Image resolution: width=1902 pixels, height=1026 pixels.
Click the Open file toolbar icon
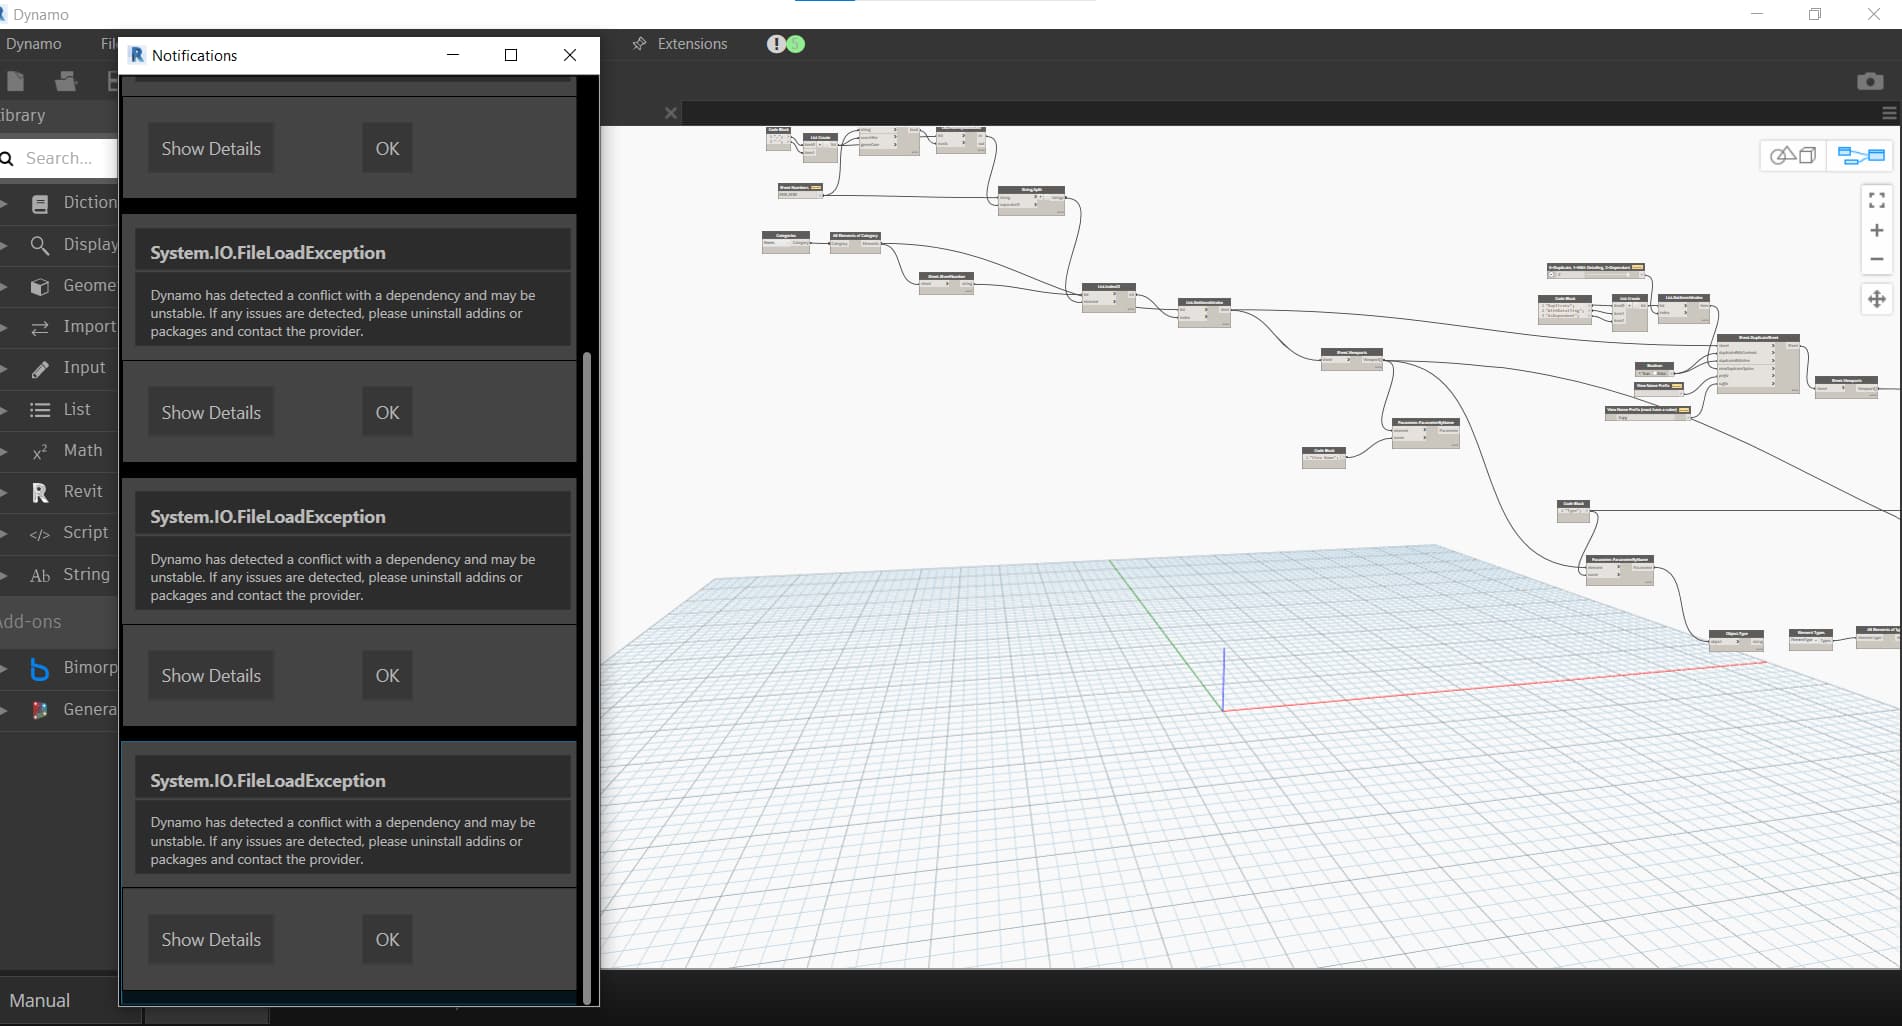66,82
